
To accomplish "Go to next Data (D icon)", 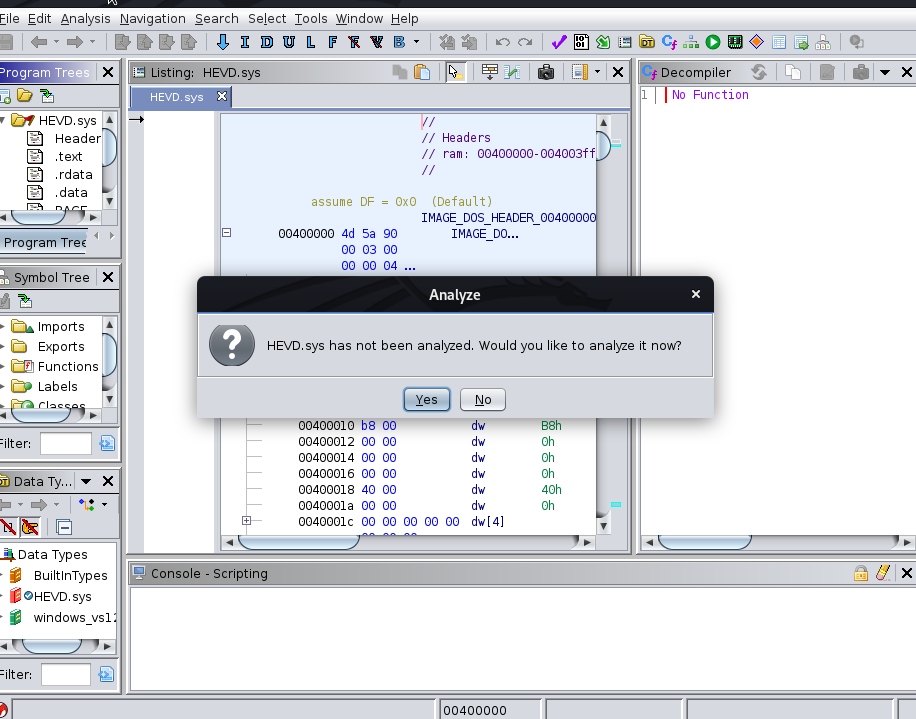I will click(267, 42).
